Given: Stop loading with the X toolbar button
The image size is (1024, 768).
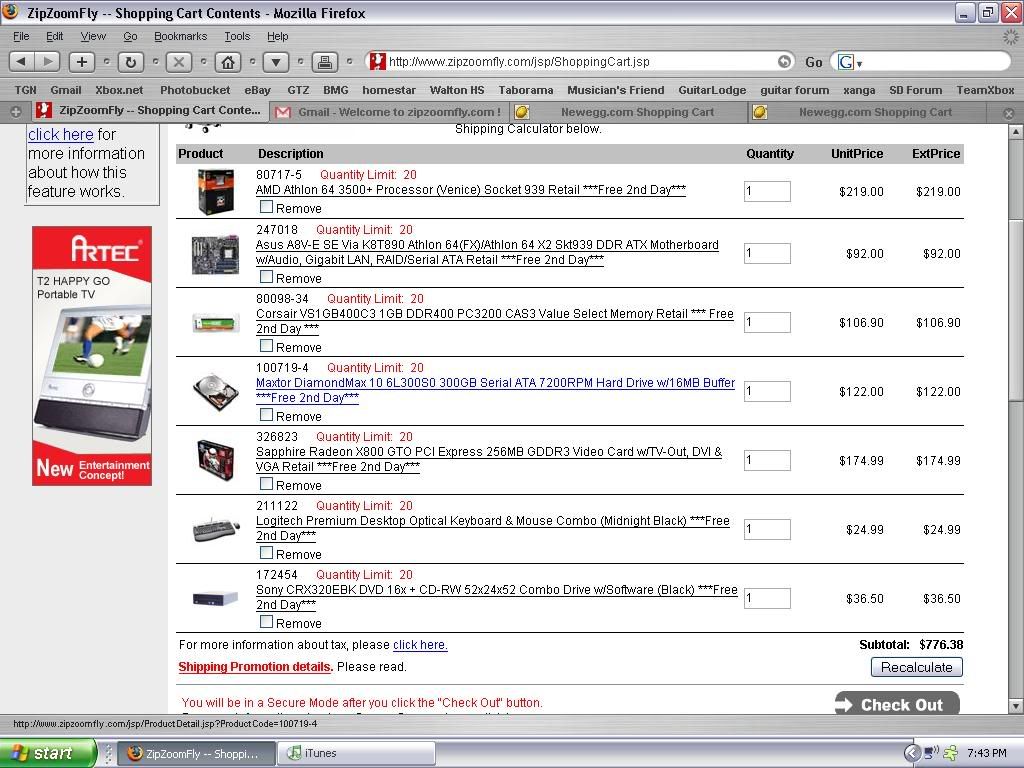Looking at the screenshot, I should click(x=178, y=62).
